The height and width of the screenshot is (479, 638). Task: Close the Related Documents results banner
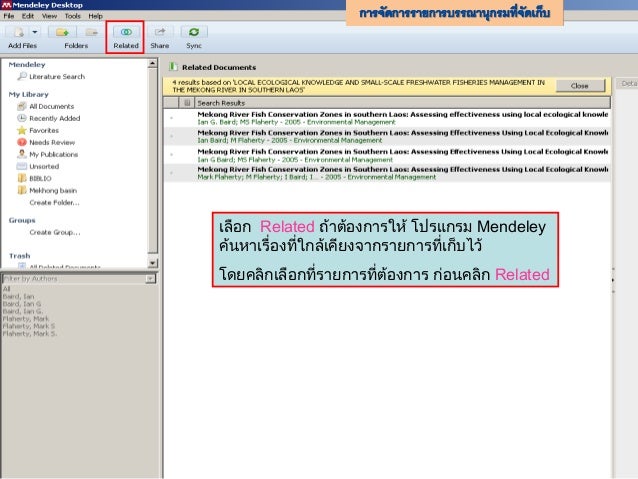pyautogui.click(x=580, y=86)
